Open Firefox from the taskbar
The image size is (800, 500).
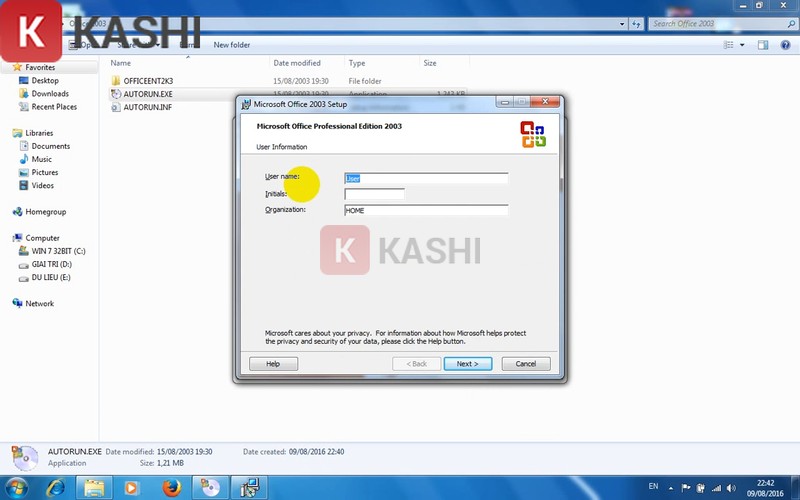point(170,487)
